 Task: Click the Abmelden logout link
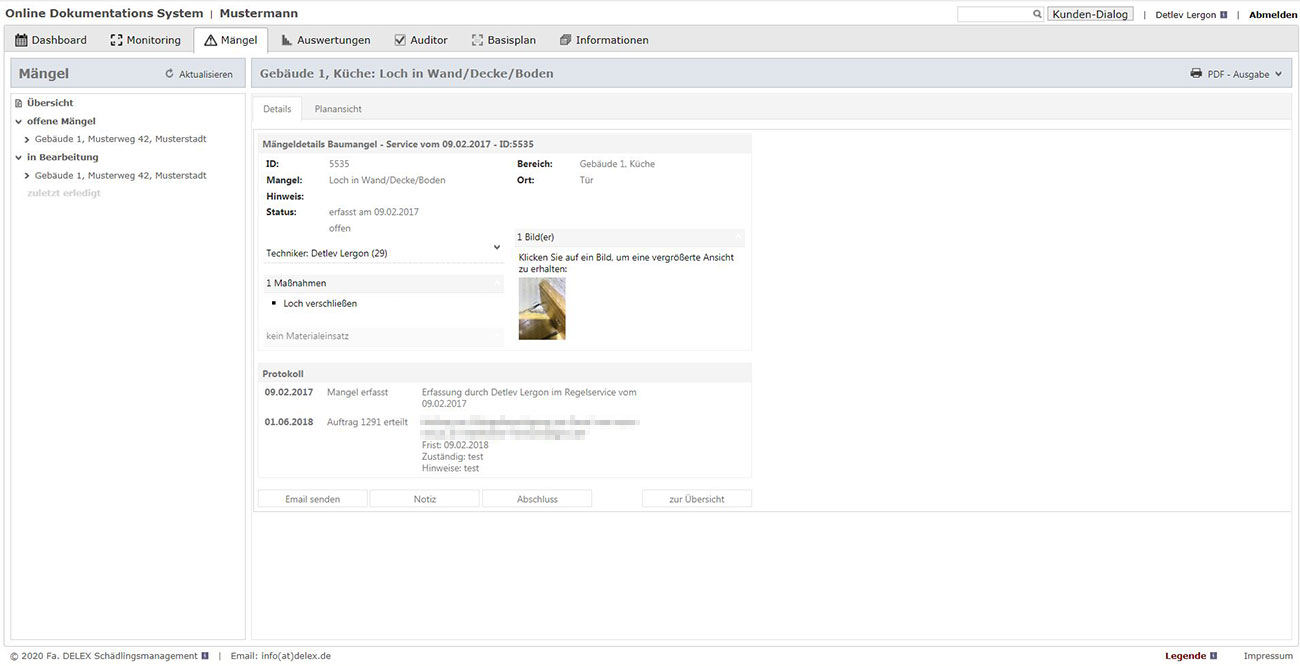[x=1272, y=15]
